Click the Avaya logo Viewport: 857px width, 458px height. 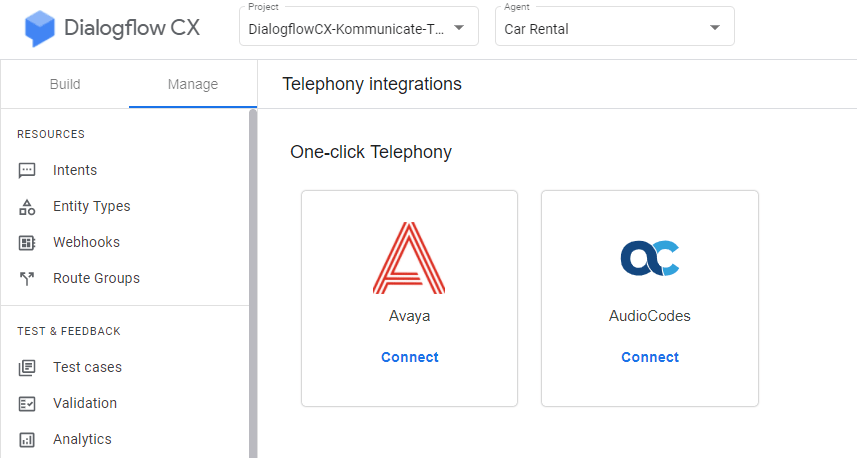tap(409, 257)
